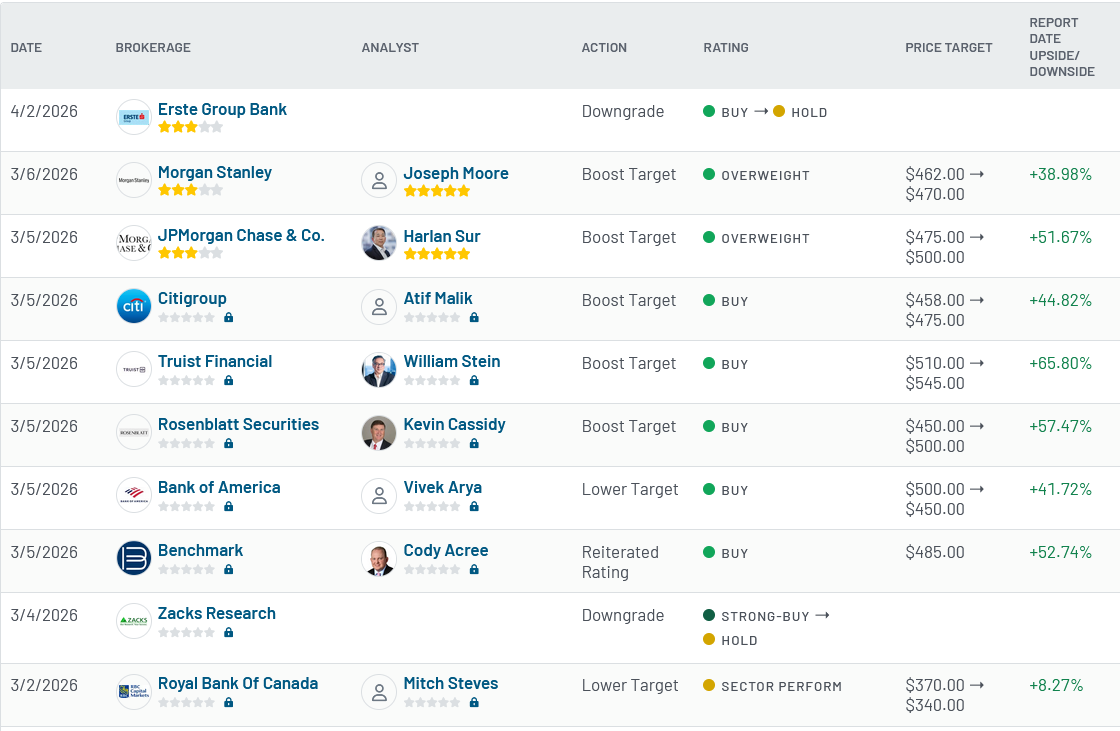Screen dimensions: 1120x731
Task: Click the +65.80% upside value
Action: click(1060, 363)
